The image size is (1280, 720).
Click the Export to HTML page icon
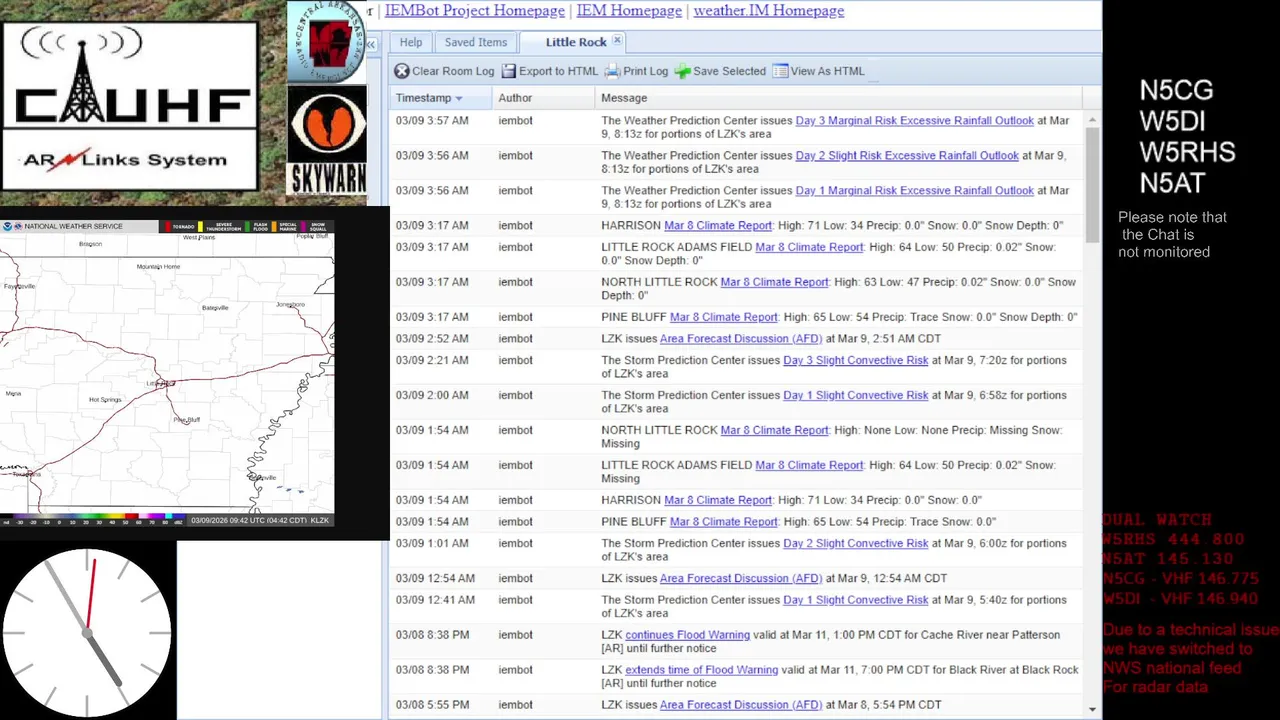[509, 71]
